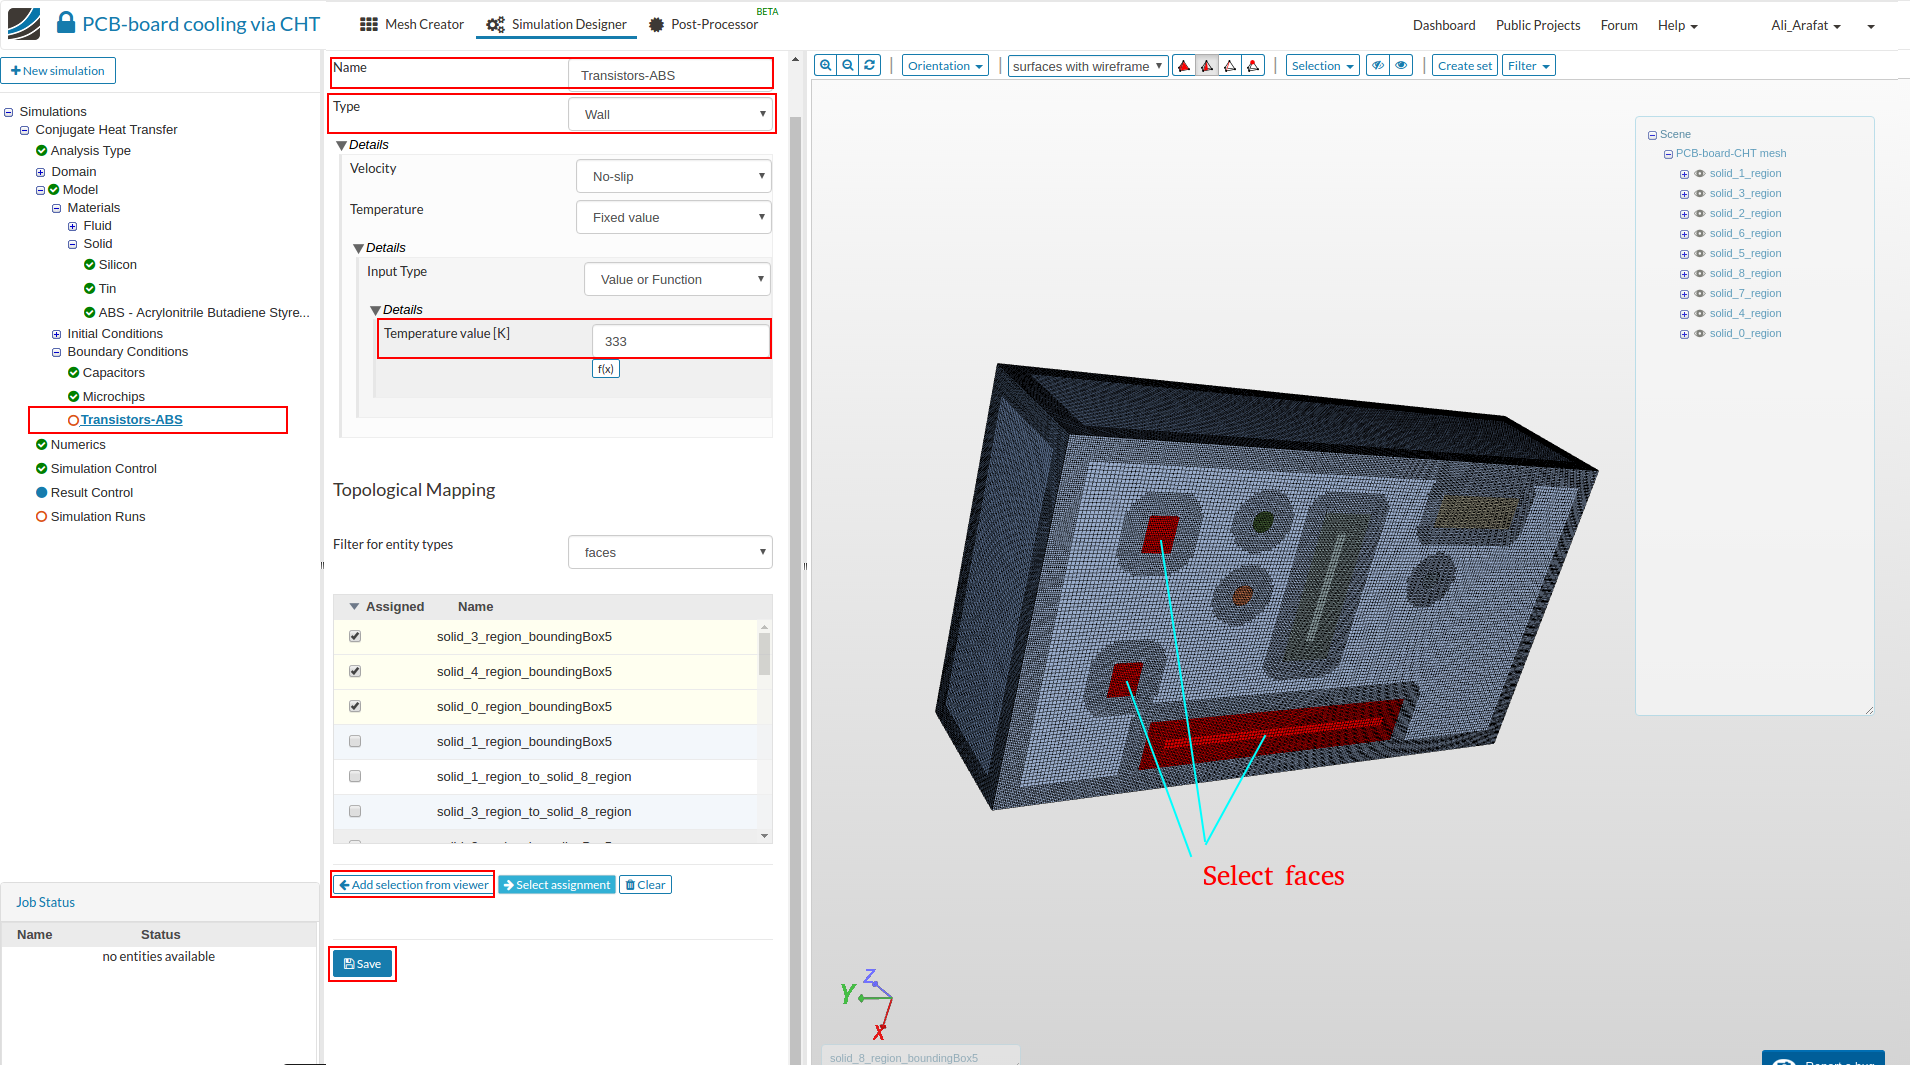The height and width of the screenshot is (1065, 1910).
Task: Switch to the Mesh Creator tab
Action: (412, 24)
